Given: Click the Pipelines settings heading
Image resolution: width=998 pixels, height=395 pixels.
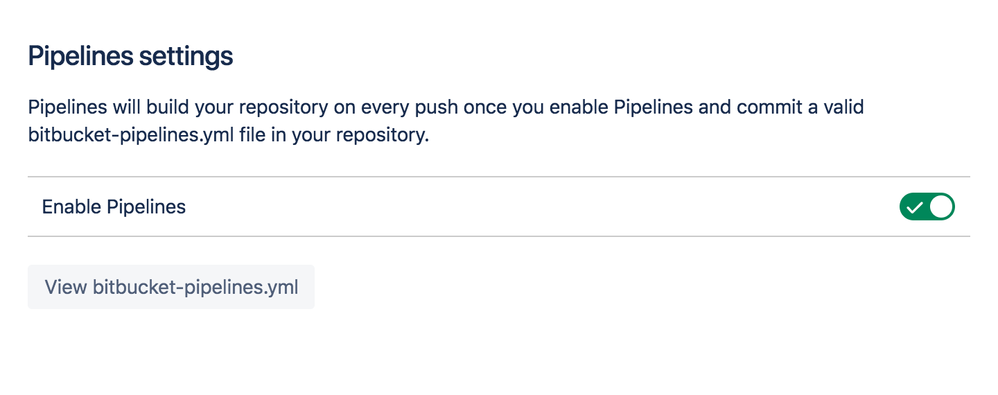Looking at the screenshot, I should 130,57.
